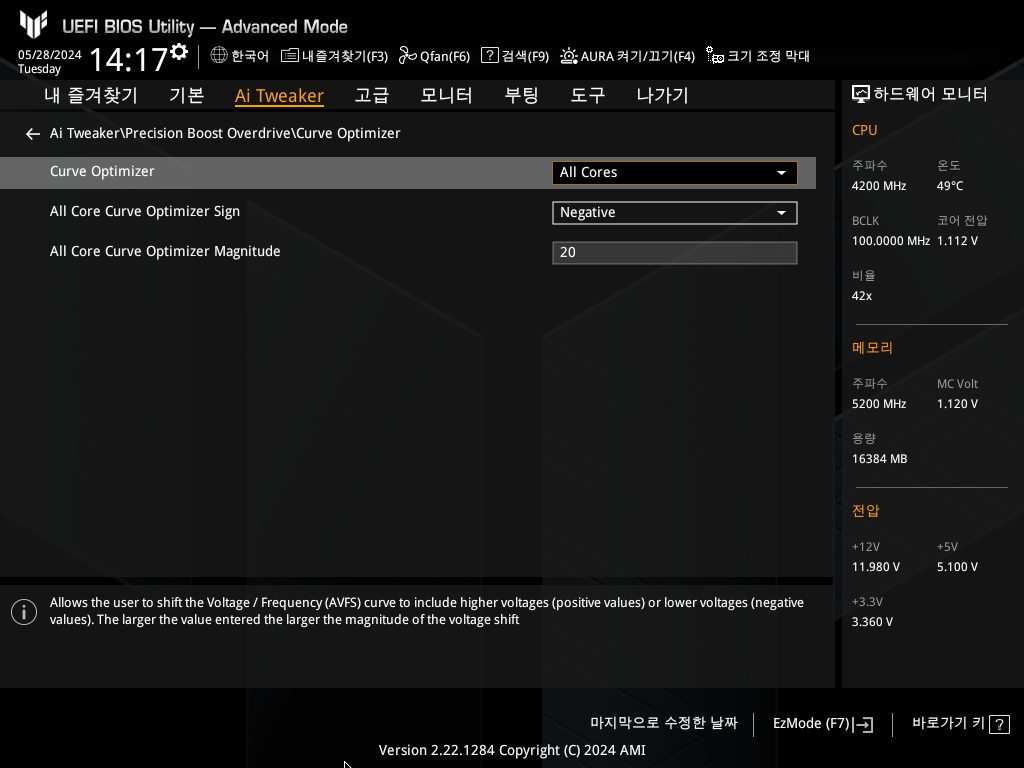Click the CPU temperature 49°C value
This screenshot has width=1024, height=768.
coord(950,186)
